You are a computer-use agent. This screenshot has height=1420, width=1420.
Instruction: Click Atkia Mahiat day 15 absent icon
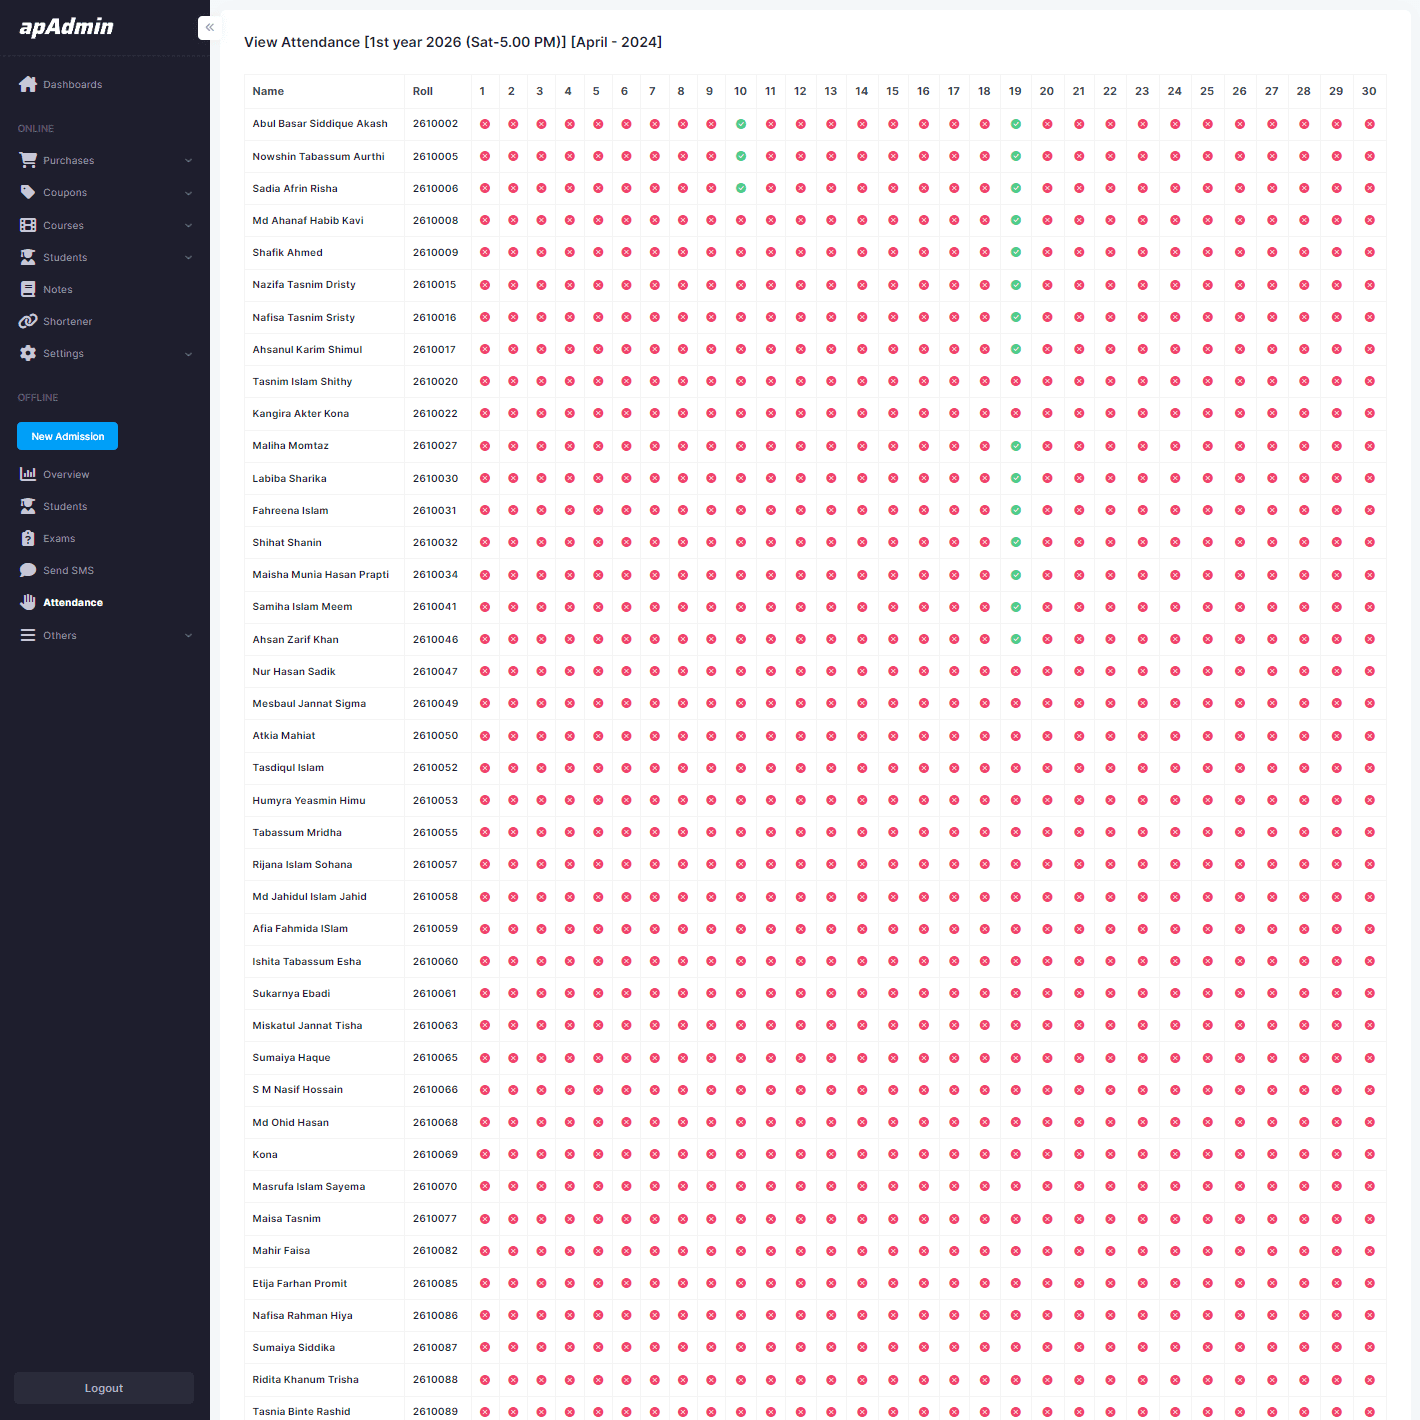893,735
